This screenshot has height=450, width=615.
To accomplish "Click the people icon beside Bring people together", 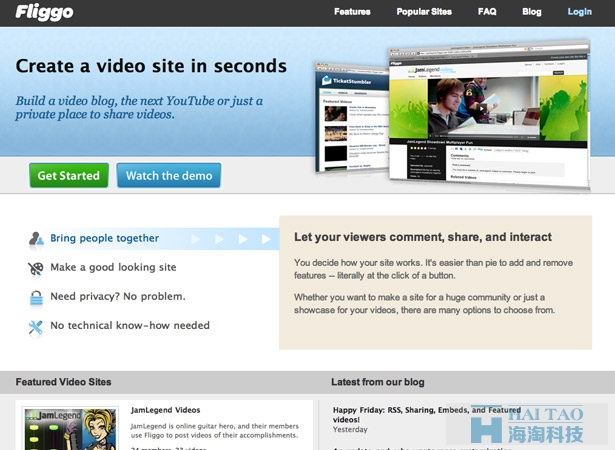I will point(36,239).
